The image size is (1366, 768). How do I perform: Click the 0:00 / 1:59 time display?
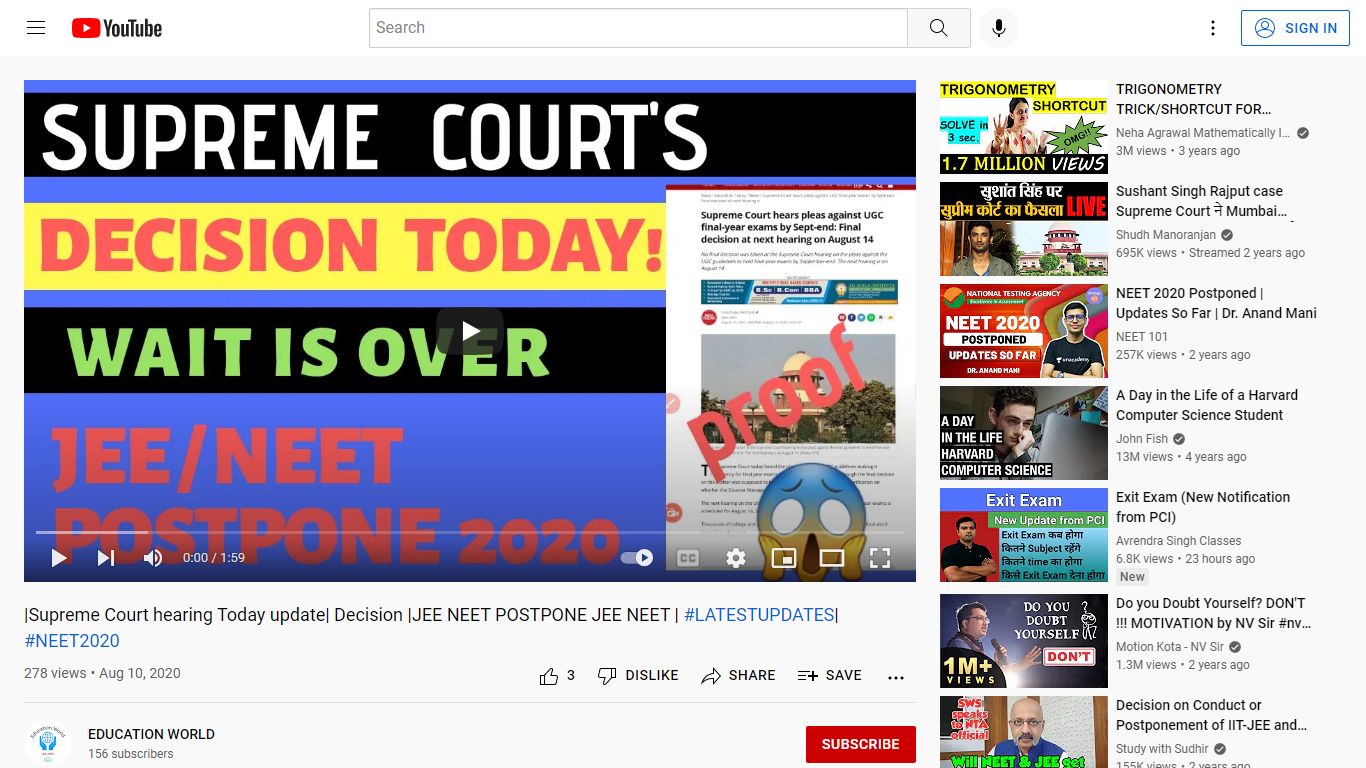(214, 558)
